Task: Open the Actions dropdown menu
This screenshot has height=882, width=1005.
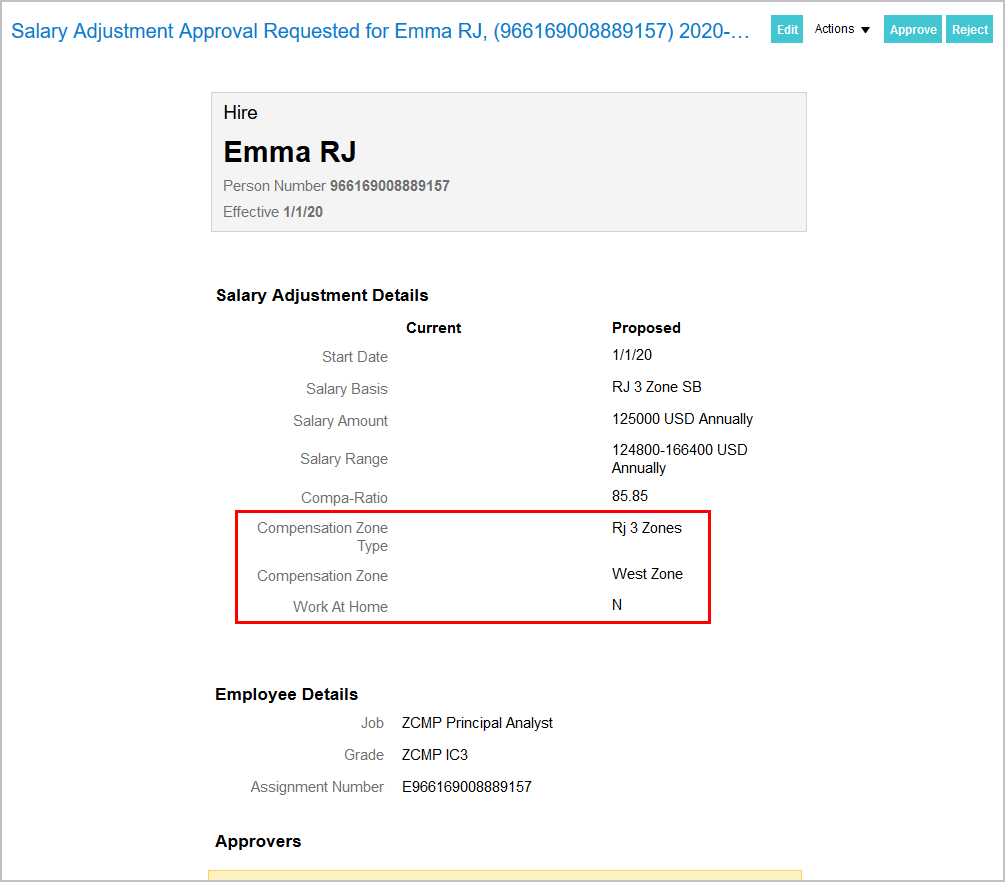Action: click(x=842, y=30)
